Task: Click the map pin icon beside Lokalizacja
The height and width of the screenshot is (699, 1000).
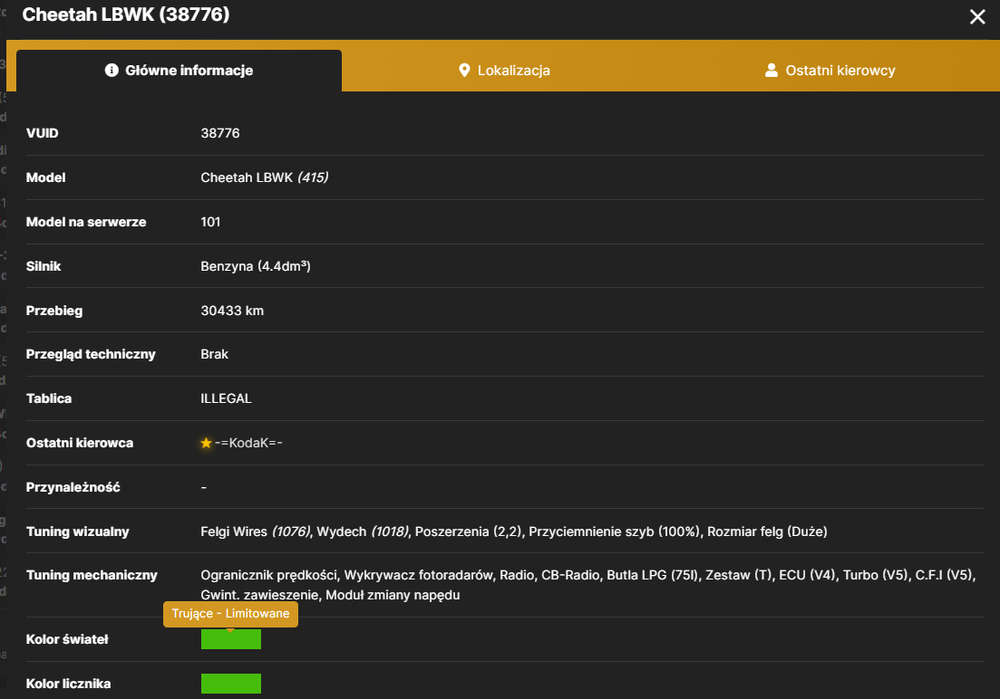Action: coord(464,70)
